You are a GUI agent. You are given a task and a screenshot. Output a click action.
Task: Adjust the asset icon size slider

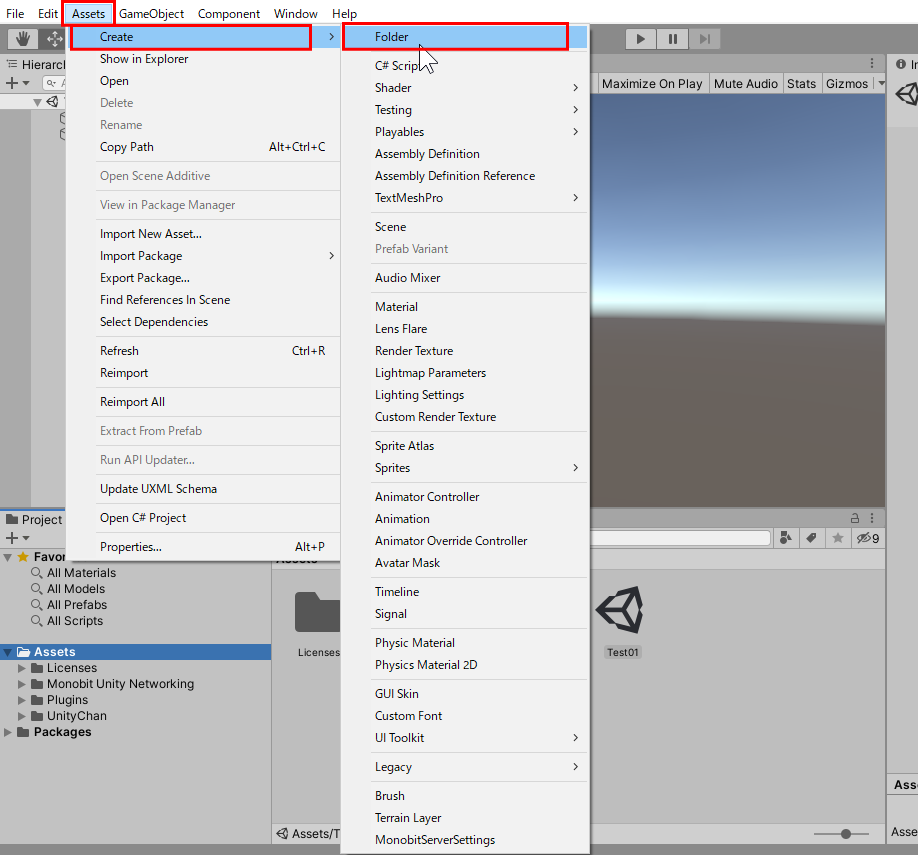pos(845,833)
